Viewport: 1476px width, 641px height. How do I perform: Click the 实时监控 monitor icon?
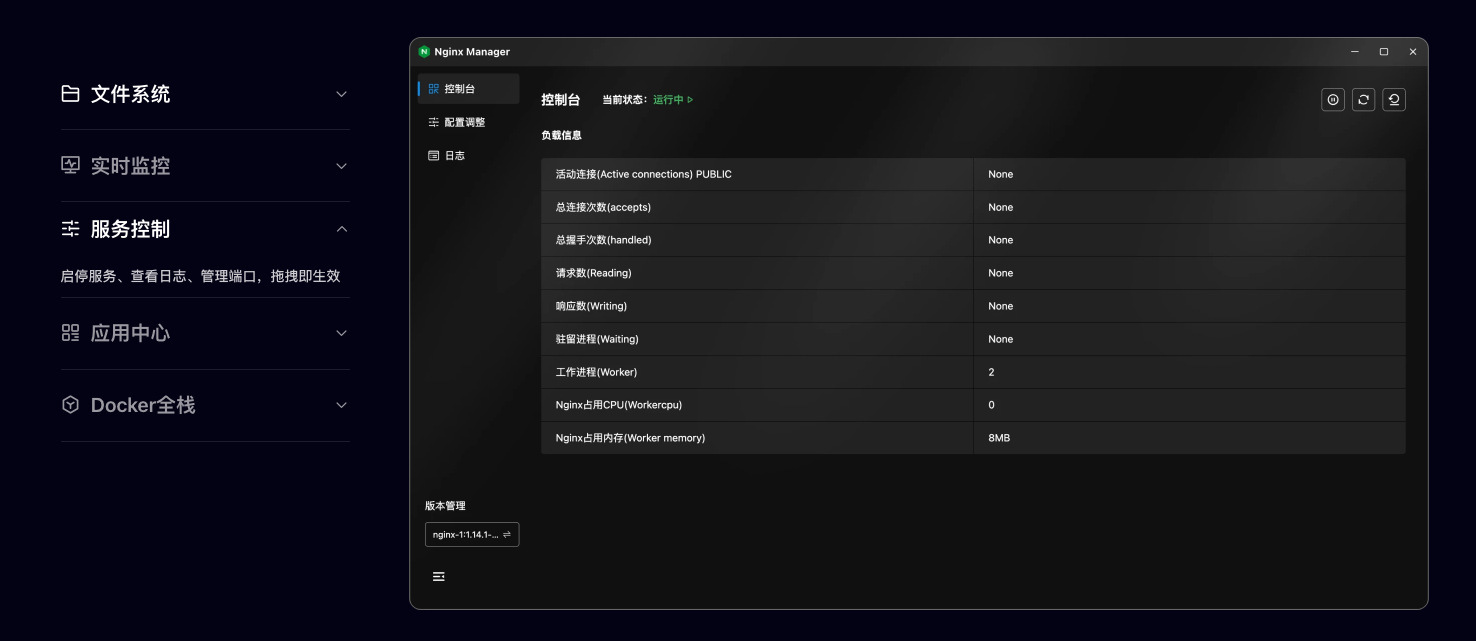click(70, 166)
